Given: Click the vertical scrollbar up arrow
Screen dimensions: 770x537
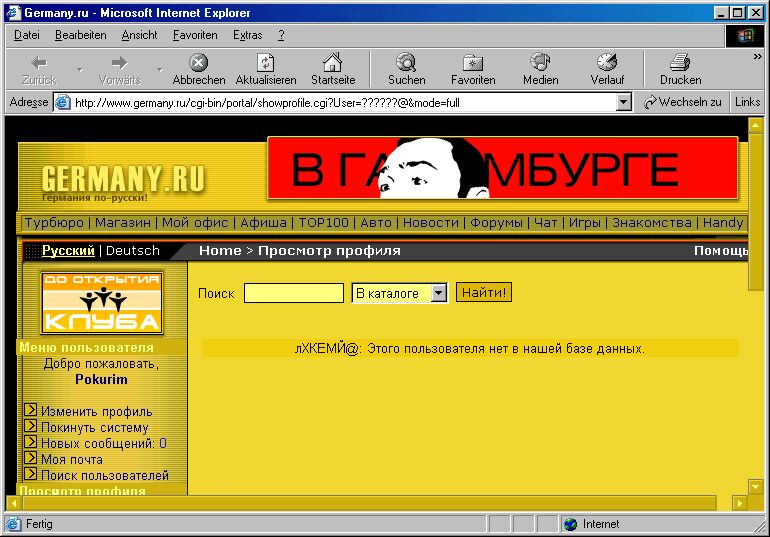Looking at the screenshot, I should (x=755, y=126).
